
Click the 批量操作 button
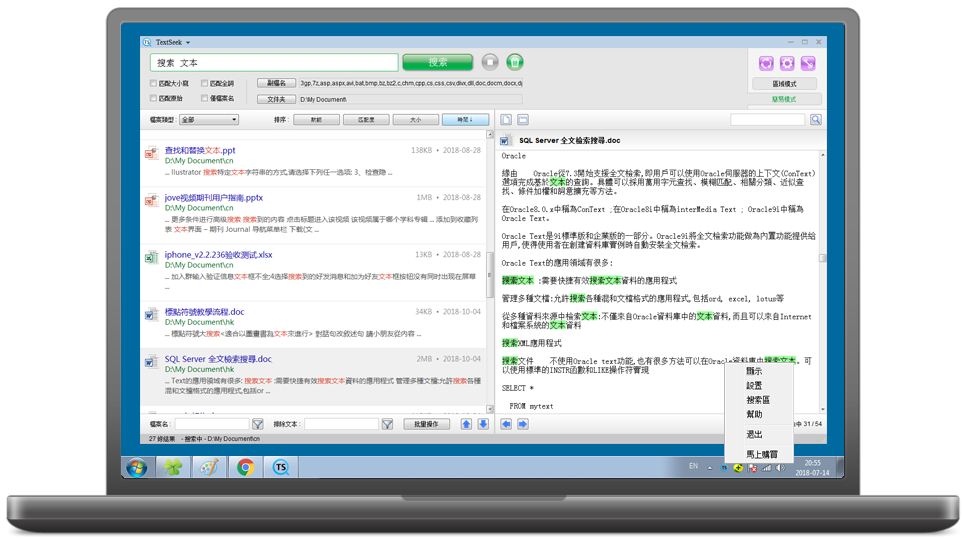coord(426,424)
